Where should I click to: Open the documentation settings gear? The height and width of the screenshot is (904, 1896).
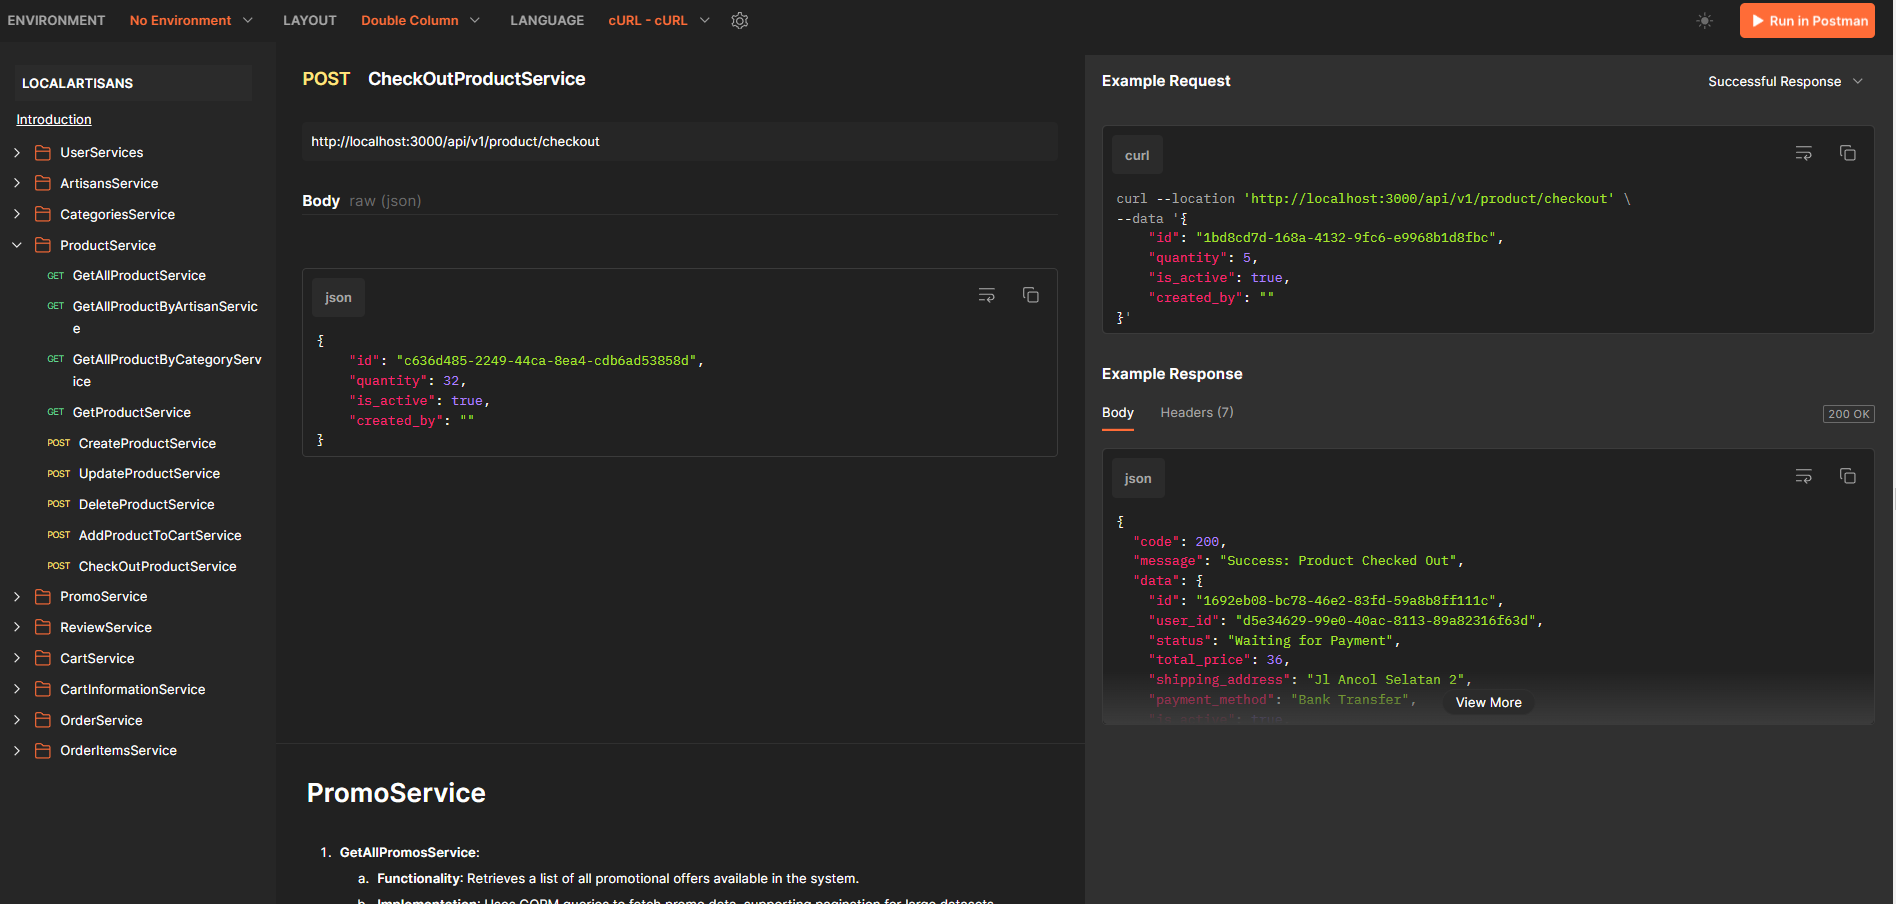click(x=739, y=20)
